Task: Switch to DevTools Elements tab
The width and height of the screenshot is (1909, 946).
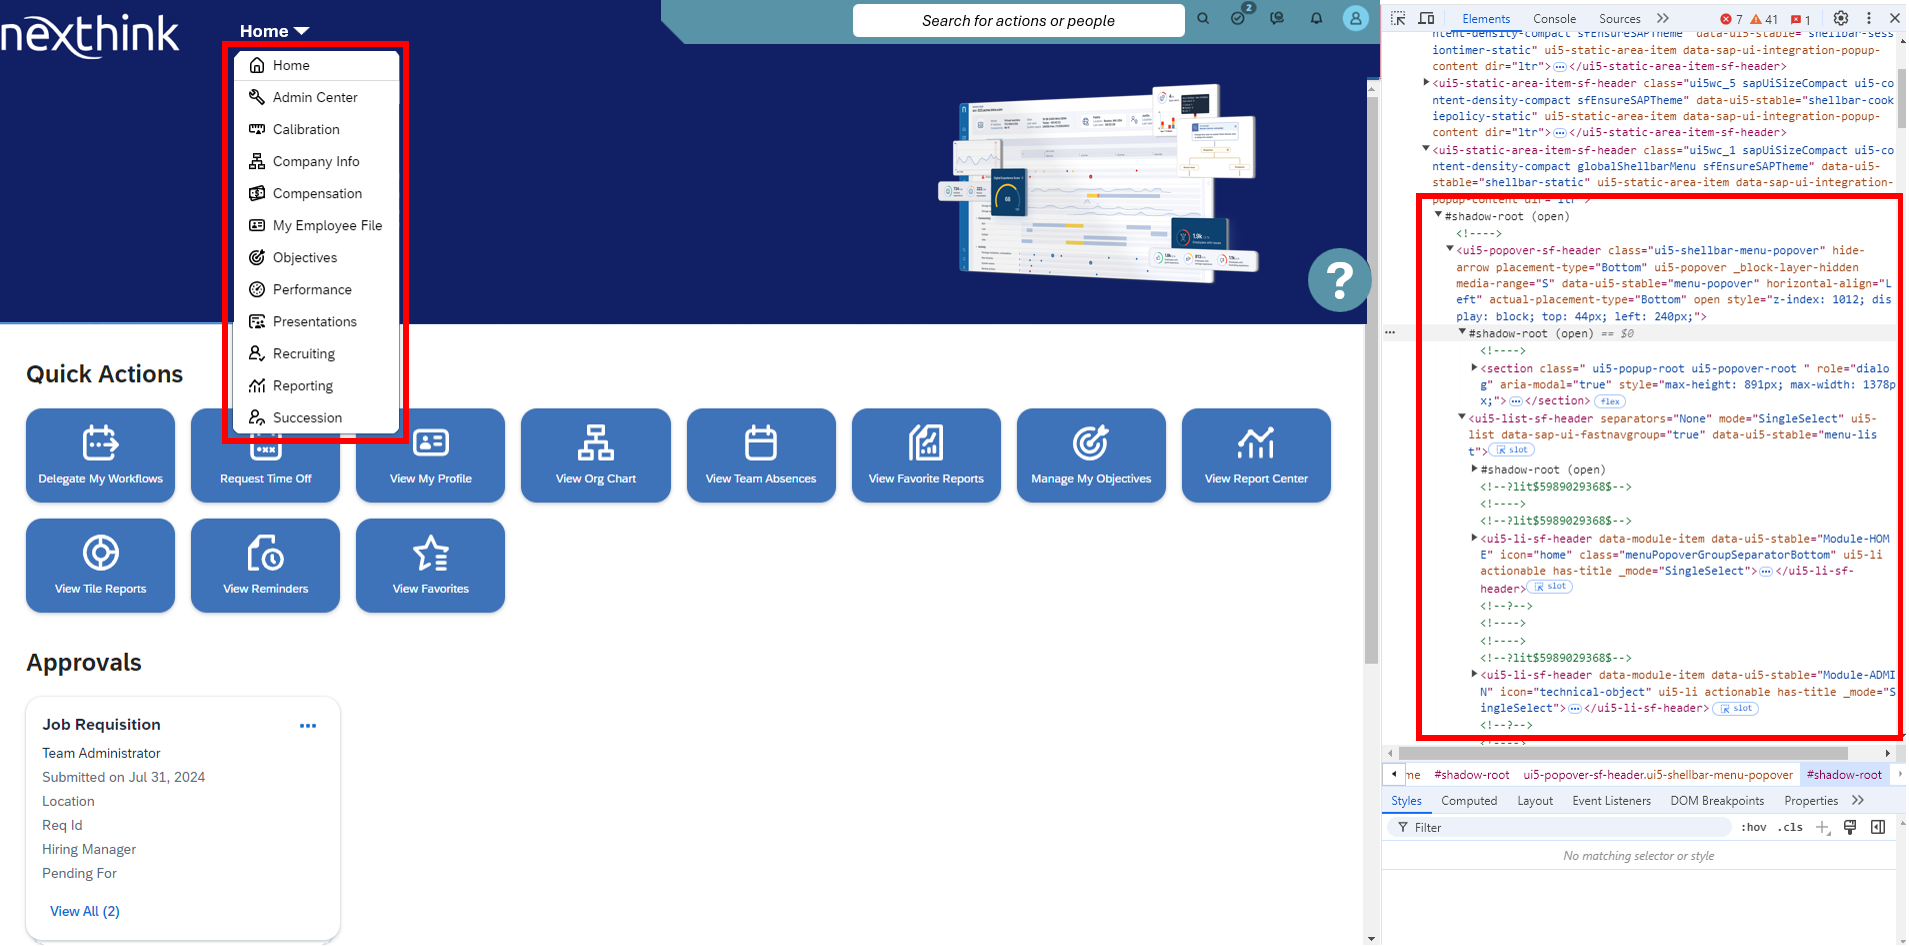Action: 1486,18
